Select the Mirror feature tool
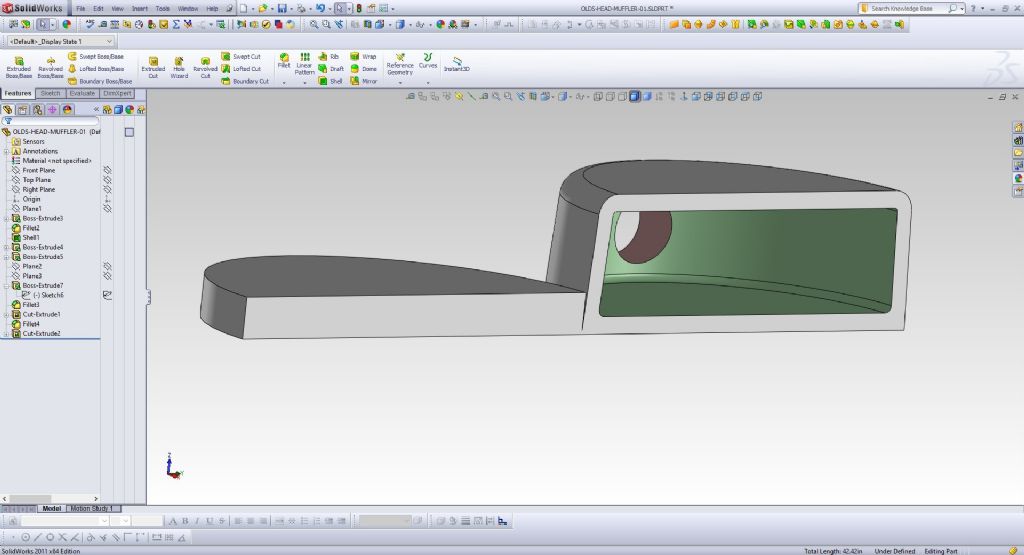The width and height of the screenshot is (1024, 555). [x=363, y=81]
